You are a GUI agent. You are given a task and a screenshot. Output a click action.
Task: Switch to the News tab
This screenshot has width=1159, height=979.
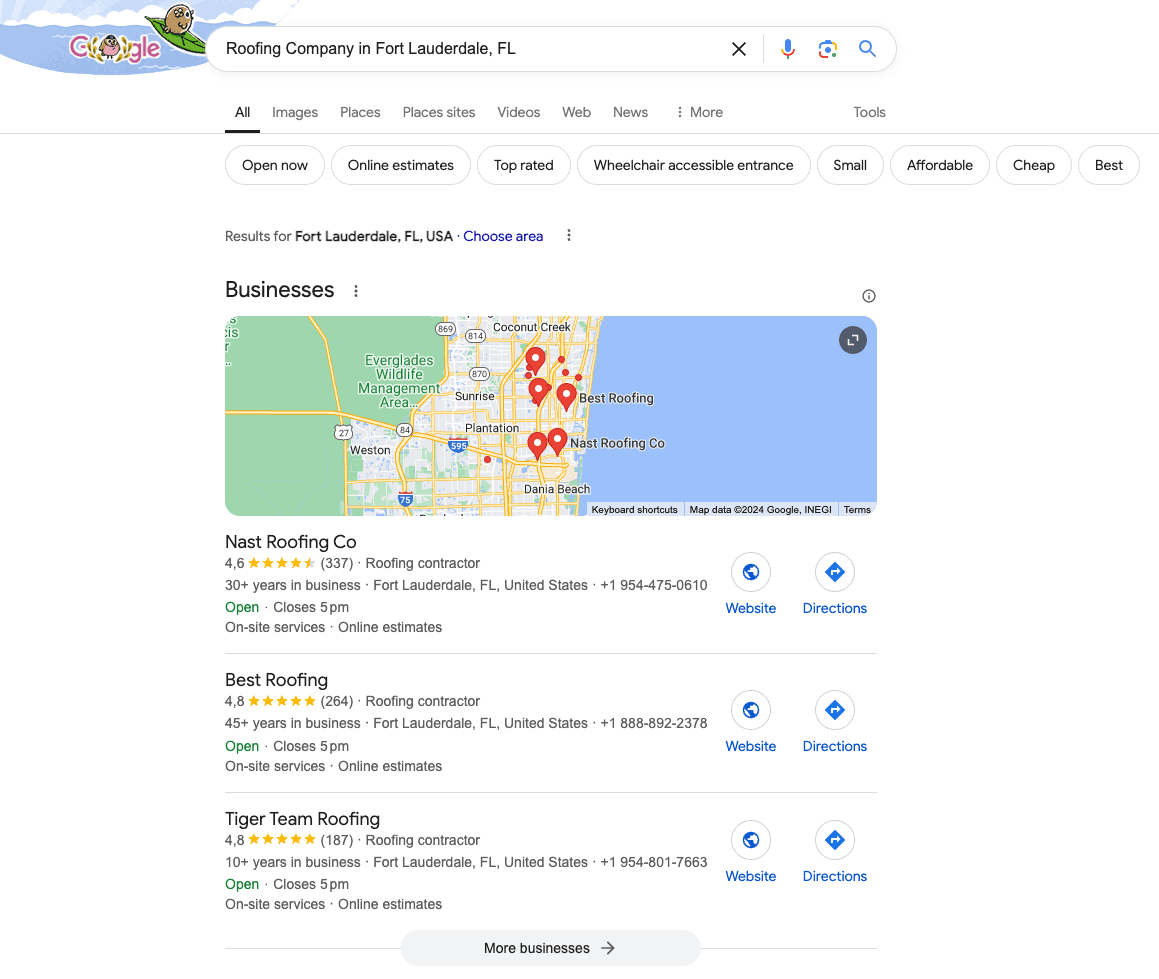point(630,112)
